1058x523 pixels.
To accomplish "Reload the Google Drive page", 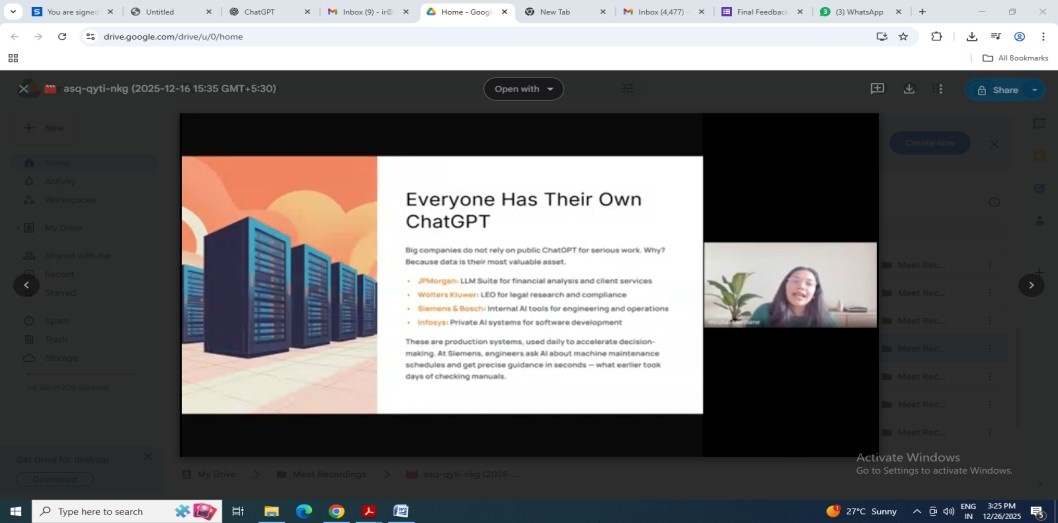I will (x=62, y=36).
